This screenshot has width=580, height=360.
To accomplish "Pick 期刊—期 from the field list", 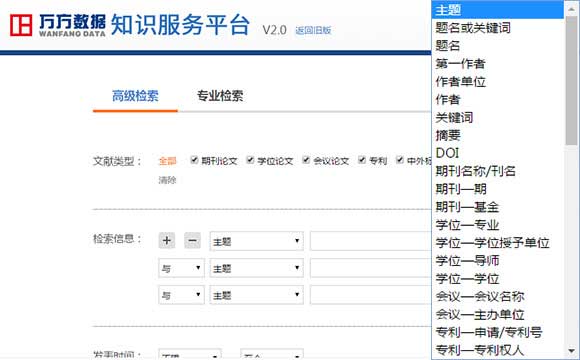I will coord(498,189).
